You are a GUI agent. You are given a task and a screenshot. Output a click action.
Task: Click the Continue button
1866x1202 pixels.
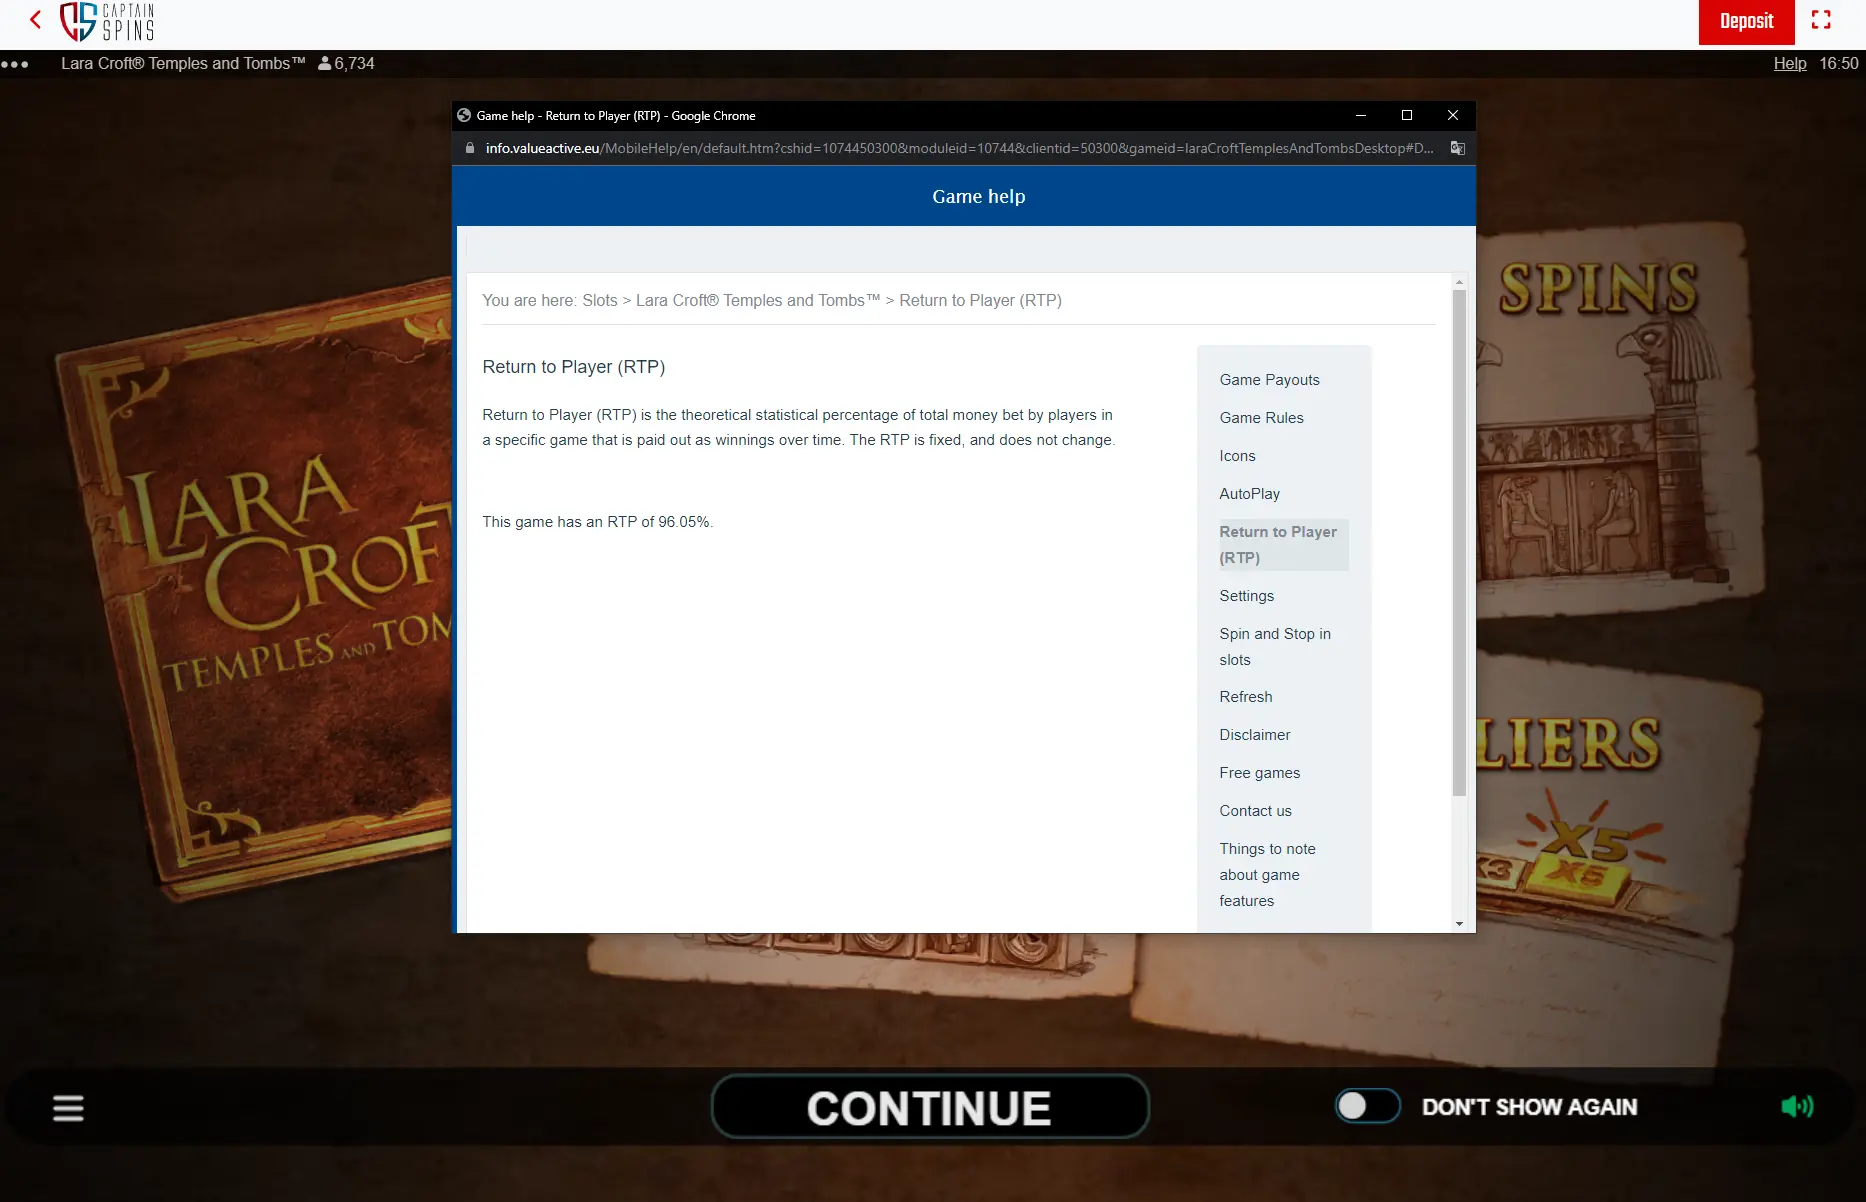[x=930, y=1107]
